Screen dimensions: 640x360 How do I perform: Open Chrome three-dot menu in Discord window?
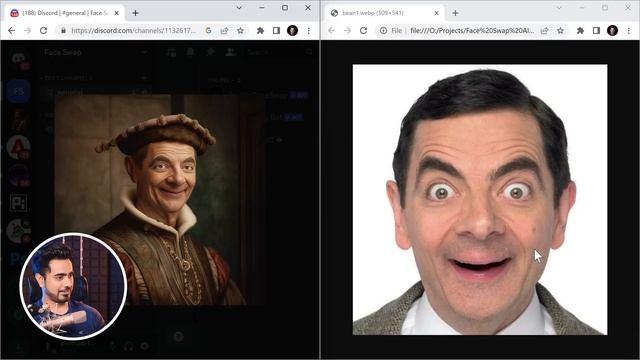[309, 31]
